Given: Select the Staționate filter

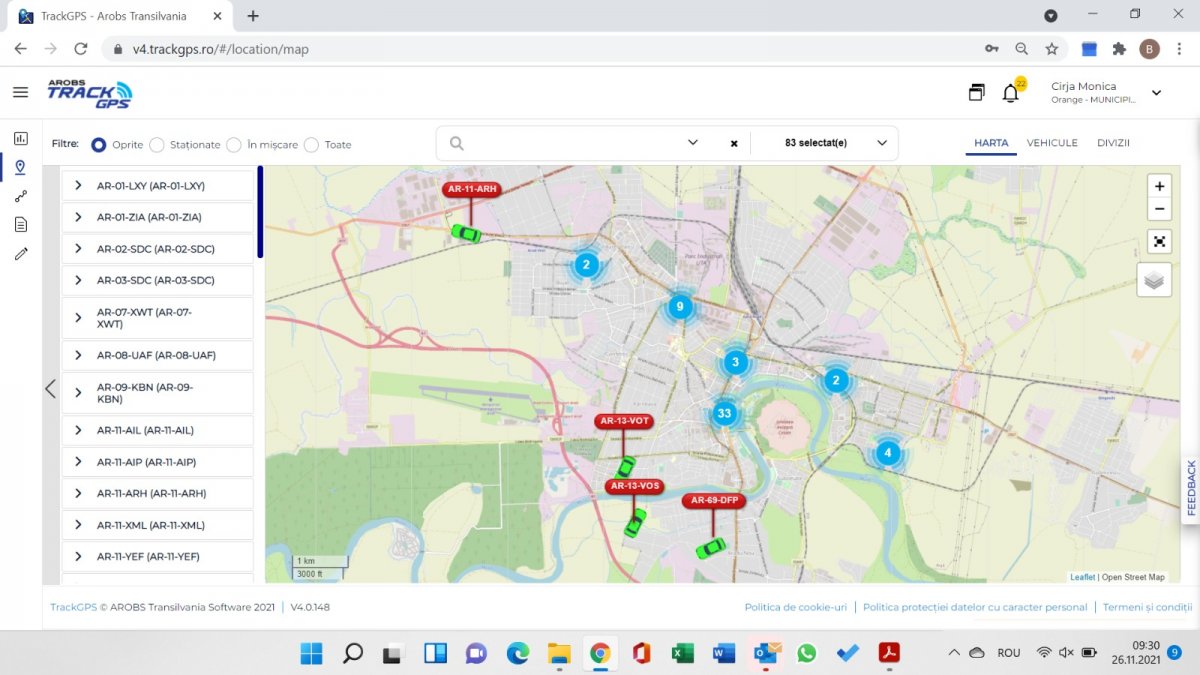Looking at the screenshot, I should pyautogui.click(x=157, y=145).
